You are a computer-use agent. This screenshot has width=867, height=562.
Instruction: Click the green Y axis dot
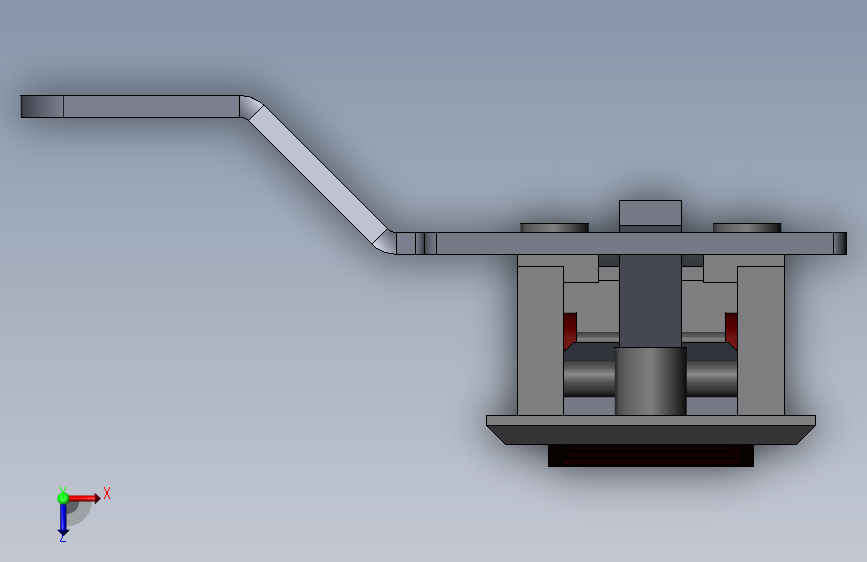pos(63,498)
